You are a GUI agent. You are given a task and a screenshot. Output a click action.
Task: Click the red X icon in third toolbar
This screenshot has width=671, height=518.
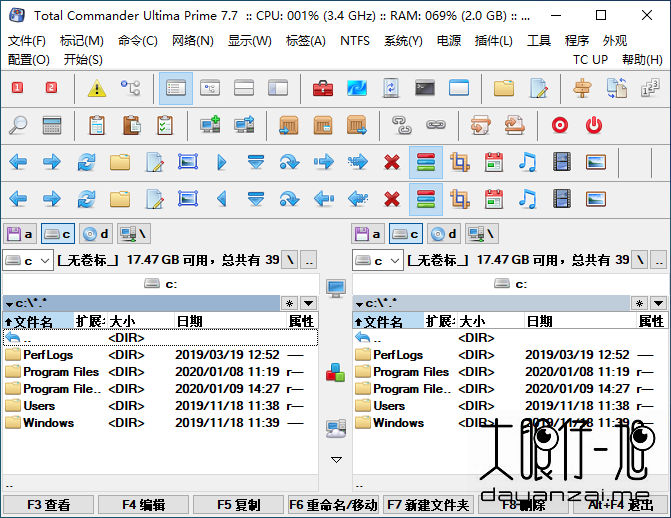[392, 162]
